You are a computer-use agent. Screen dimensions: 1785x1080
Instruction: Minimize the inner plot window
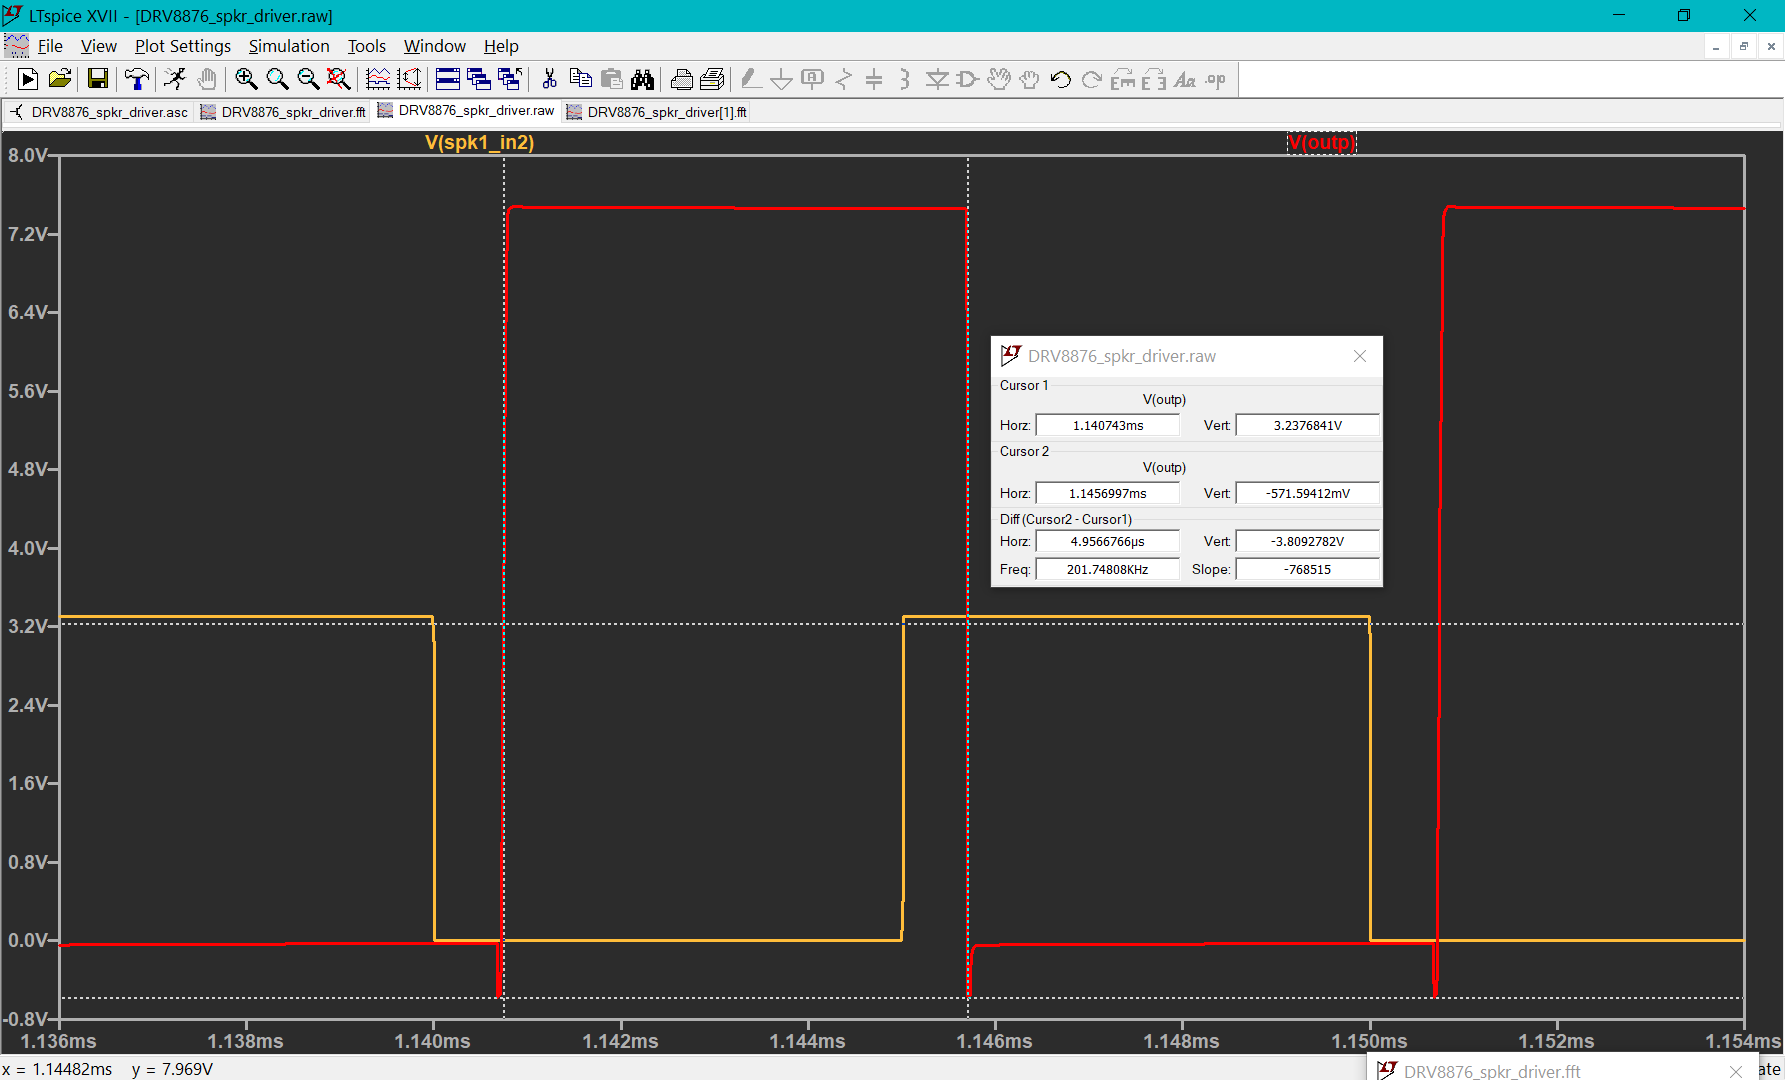pyautogui.click(x=1716, y=47)
